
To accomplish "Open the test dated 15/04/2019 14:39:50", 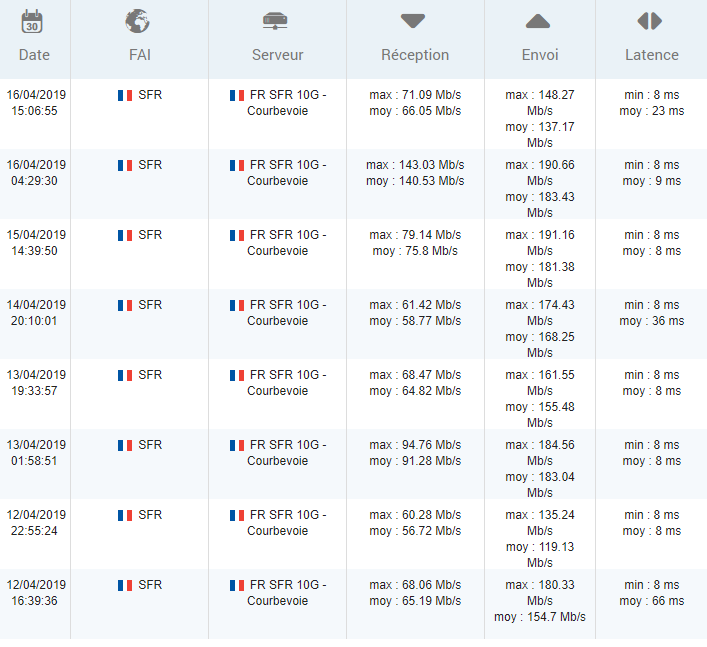I will click(x=35, y=243).
